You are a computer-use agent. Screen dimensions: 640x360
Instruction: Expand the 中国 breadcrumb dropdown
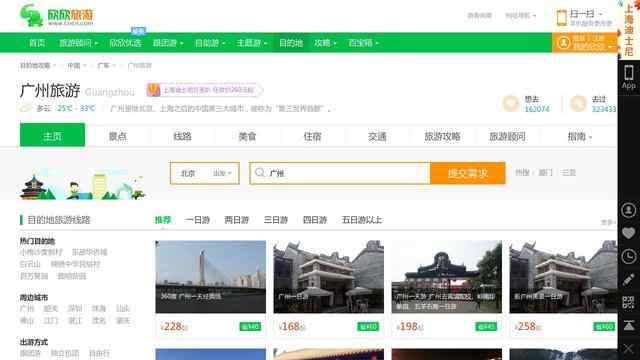pos(76,66)
